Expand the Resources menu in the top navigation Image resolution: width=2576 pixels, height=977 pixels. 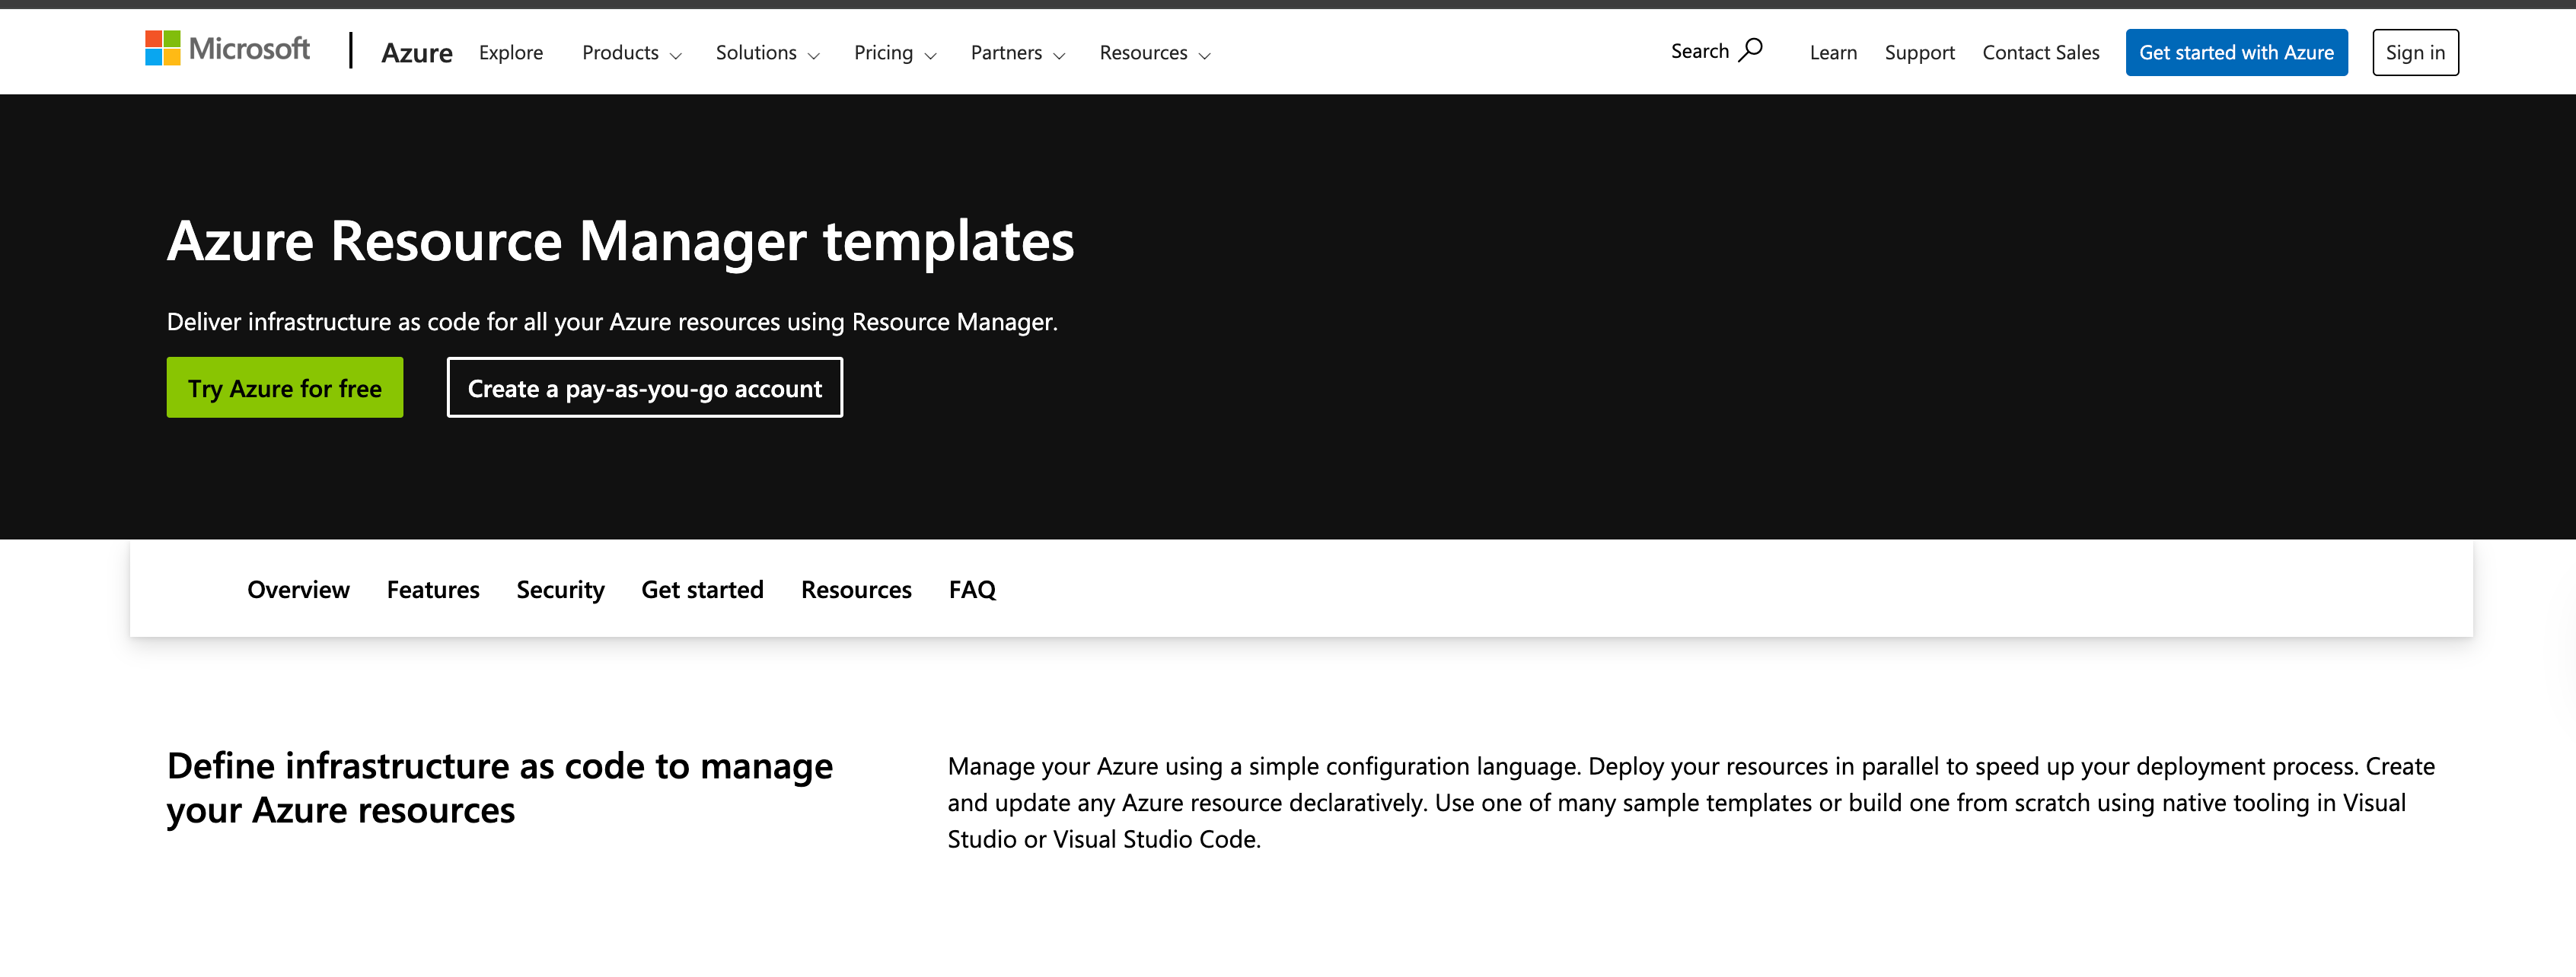1153,53
